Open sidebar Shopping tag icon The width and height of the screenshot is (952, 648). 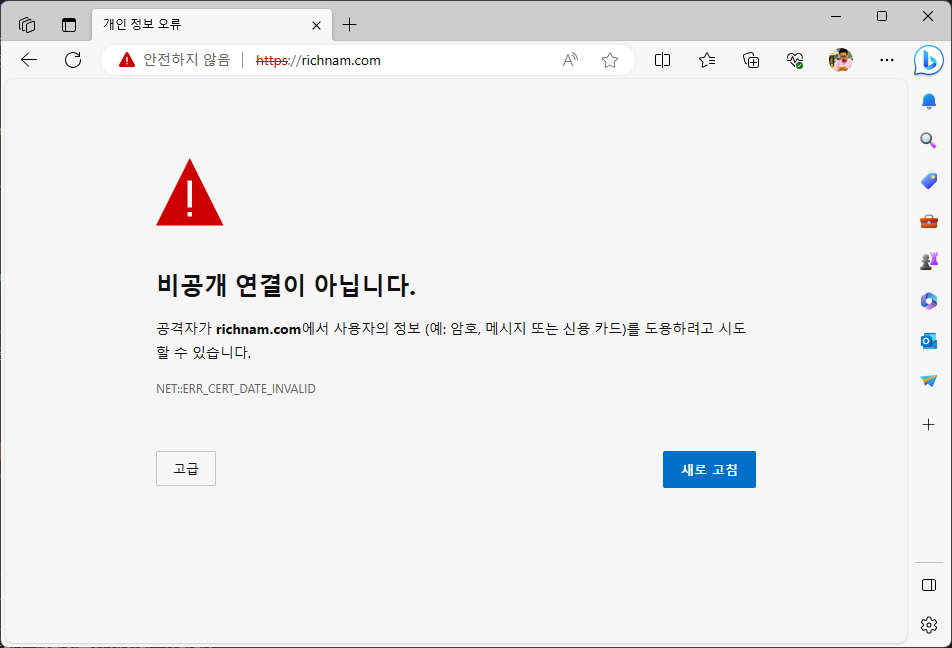point(928,181)
